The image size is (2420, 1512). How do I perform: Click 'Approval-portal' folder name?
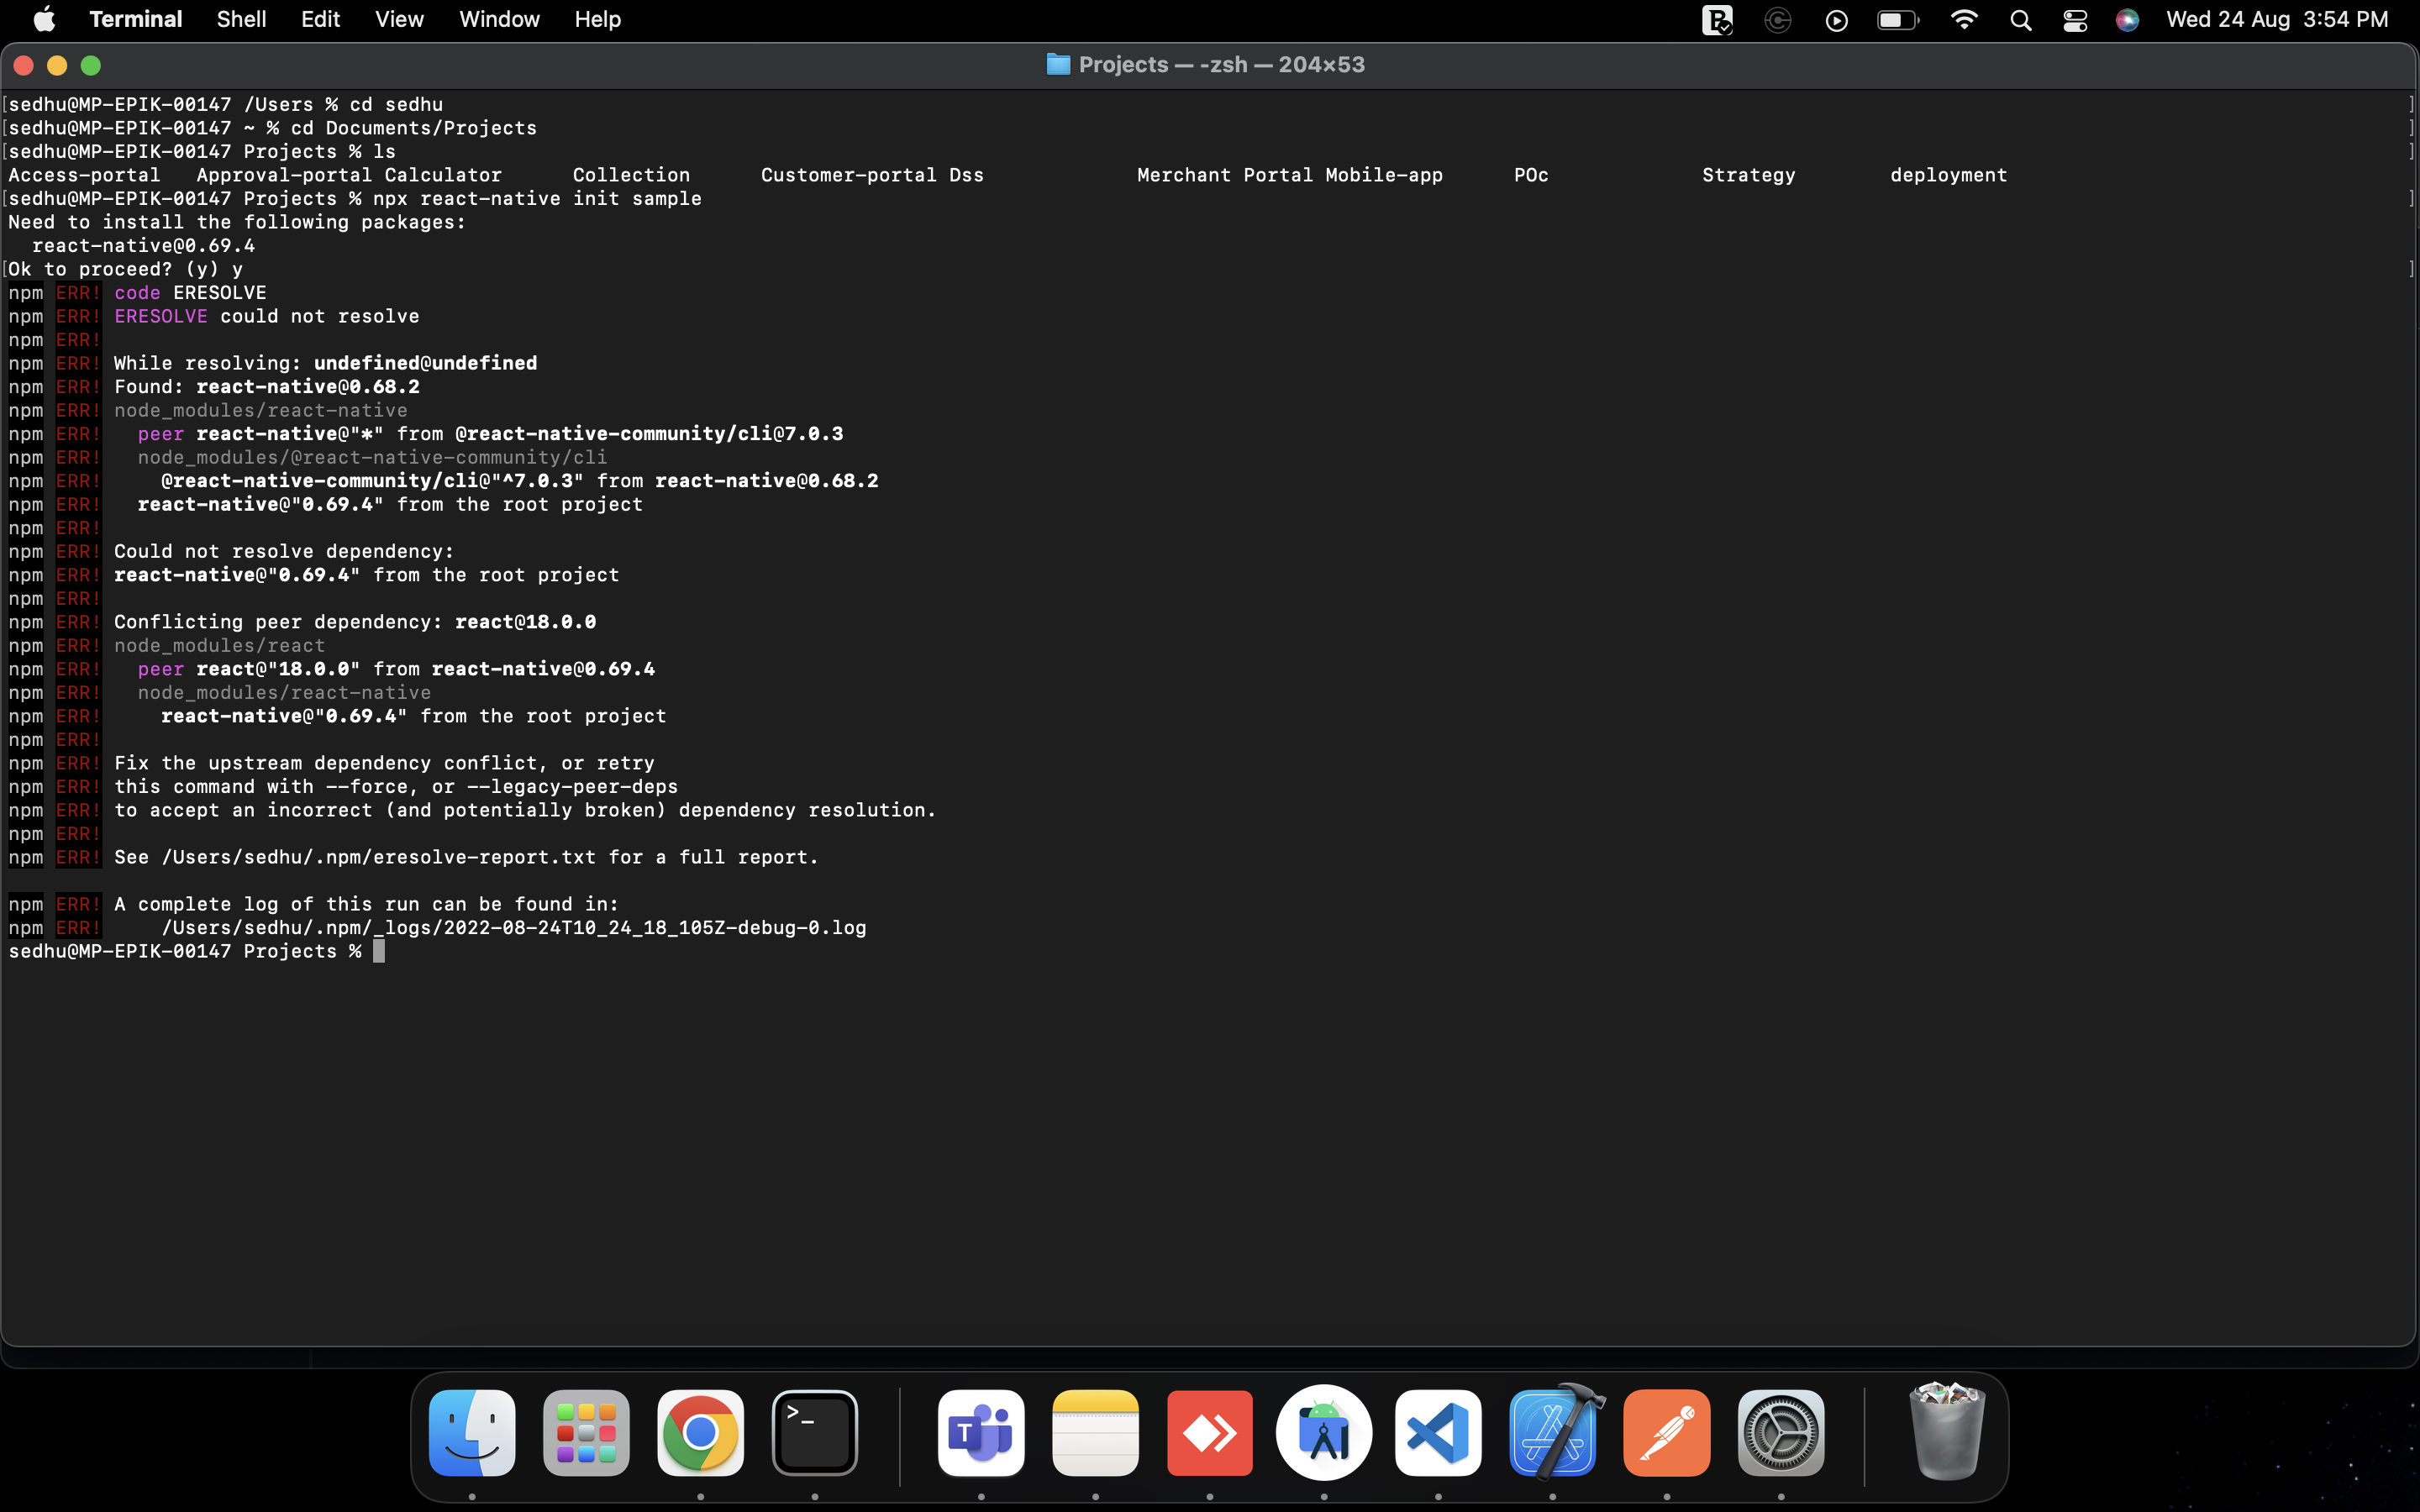point(284,175)
